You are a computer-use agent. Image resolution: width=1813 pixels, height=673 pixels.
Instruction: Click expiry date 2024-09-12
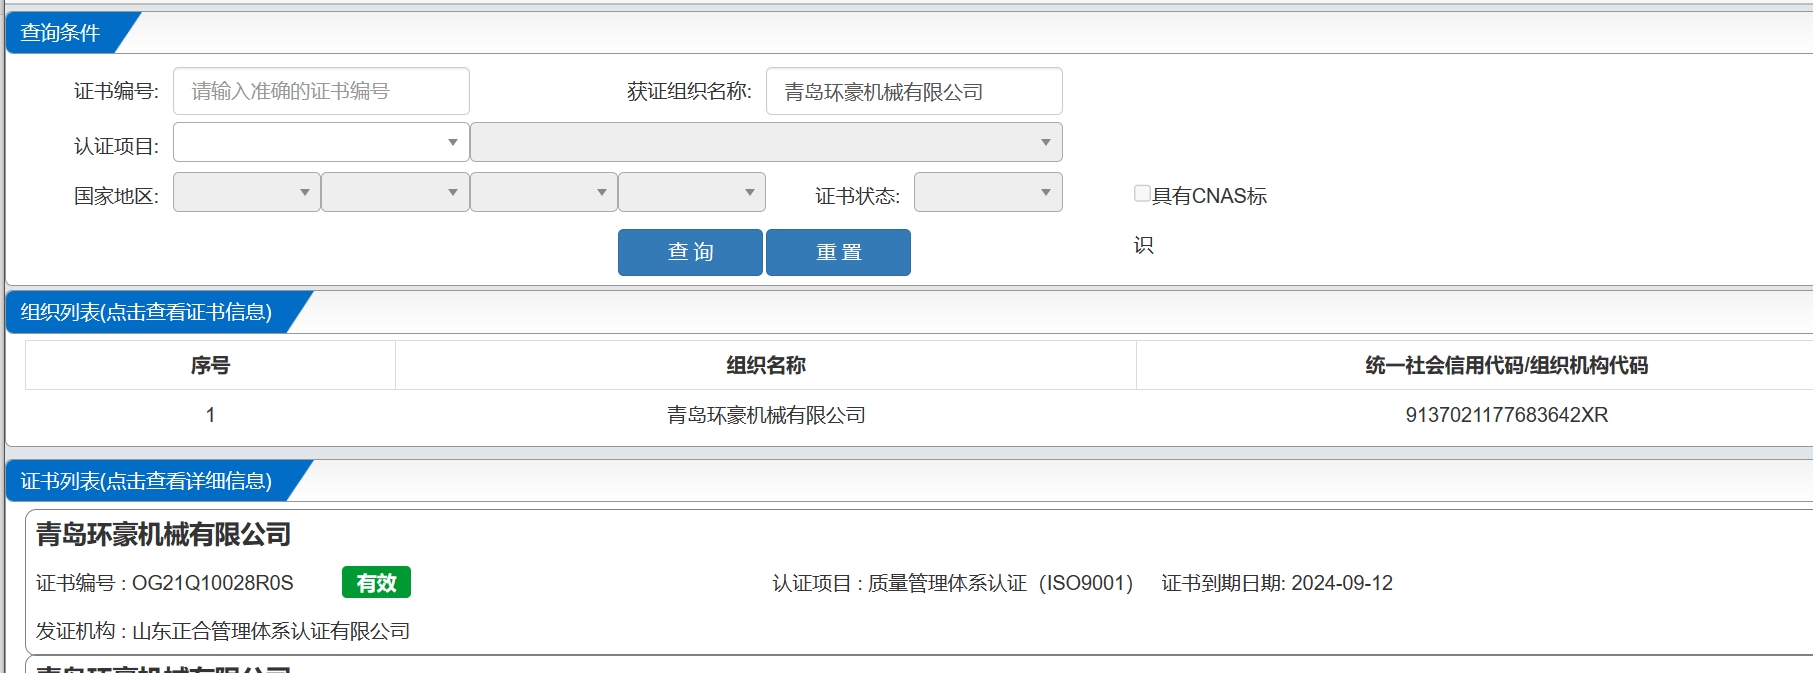(x=1342, y=583)
